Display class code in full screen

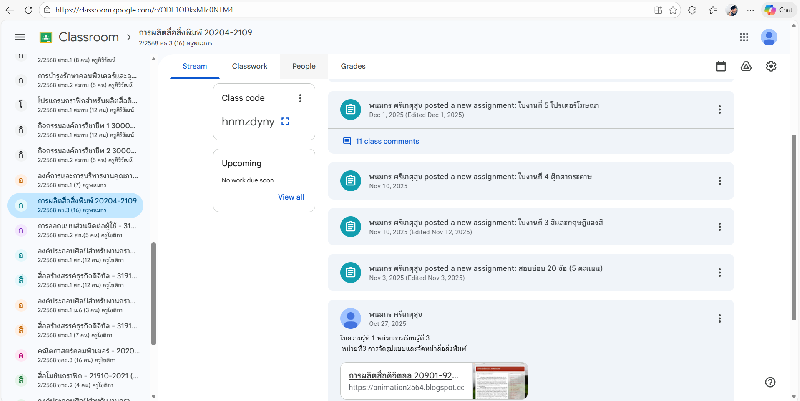pos(285,122)
